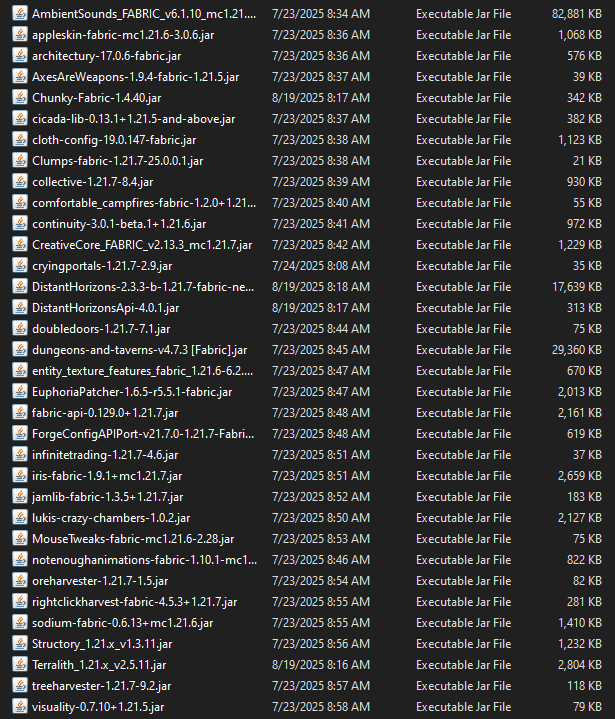Select the comfortable_campfires-fabric-1.2.0 file name
Viewport: 615px width, 719px height.
pyautogui.click(x=144, y=203)
